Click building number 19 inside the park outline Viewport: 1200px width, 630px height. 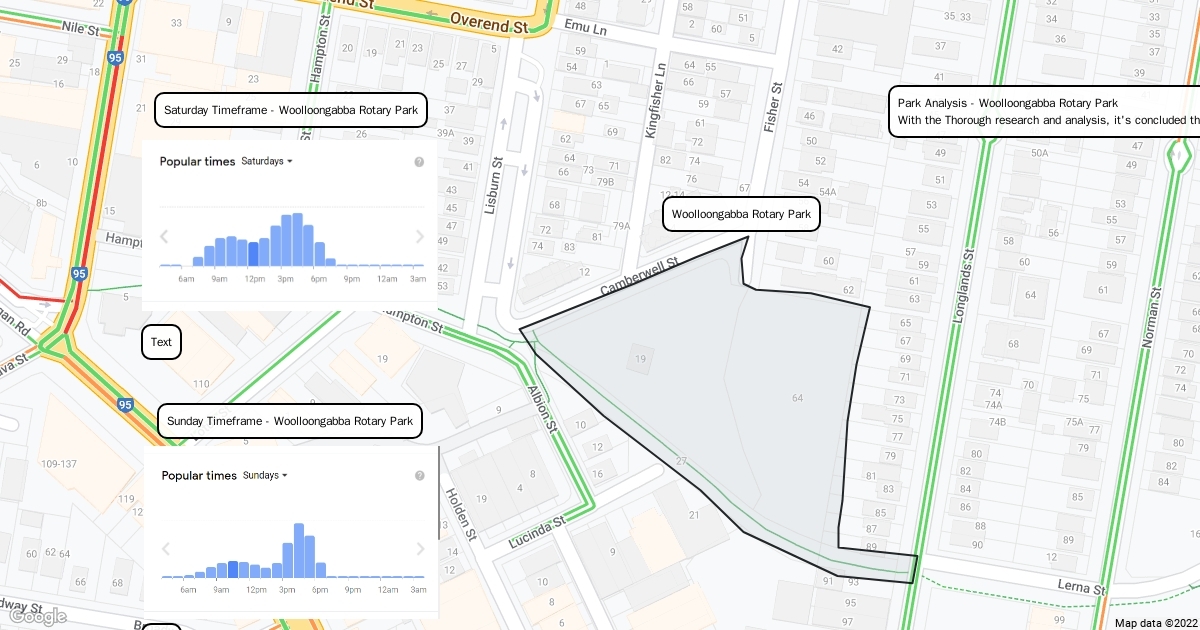640,358
